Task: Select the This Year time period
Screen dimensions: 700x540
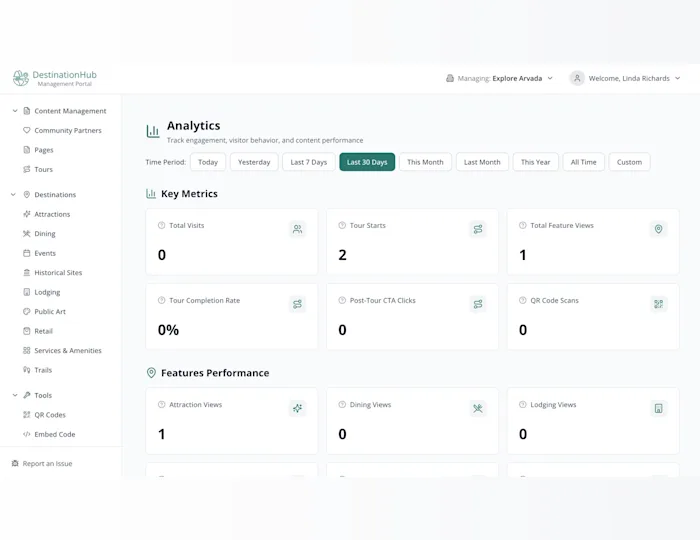Action: (x=536, y=162)
